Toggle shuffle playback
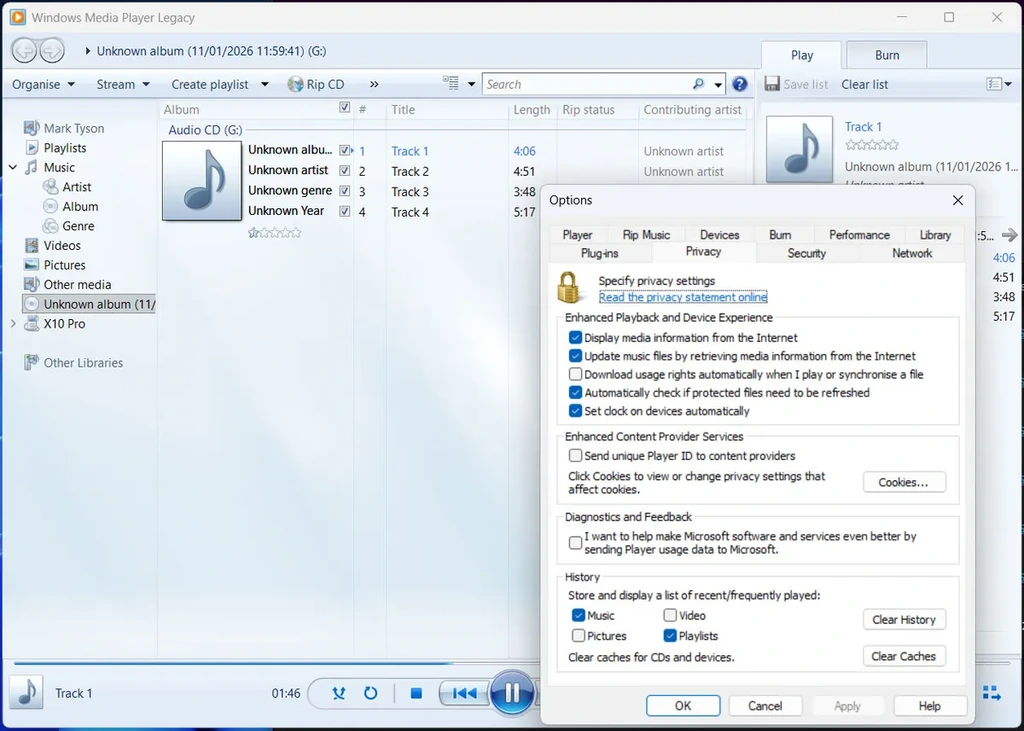The width and height of the screenshot is (1024, 731). coord(339,693)
